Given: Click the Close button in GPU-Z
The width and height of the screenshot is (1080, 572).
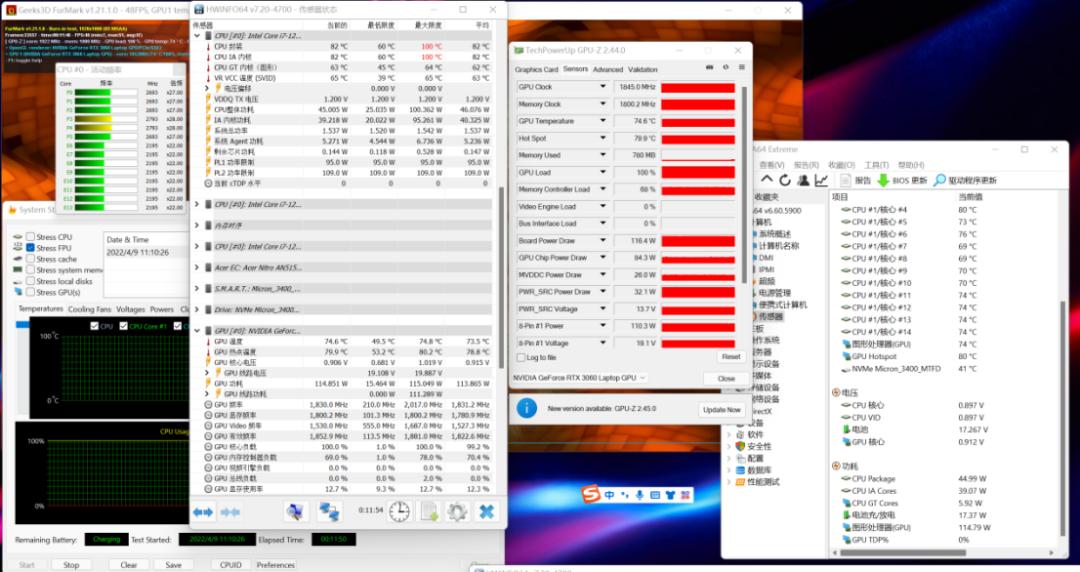Looking at the screenshot, I should click(726, 378).
